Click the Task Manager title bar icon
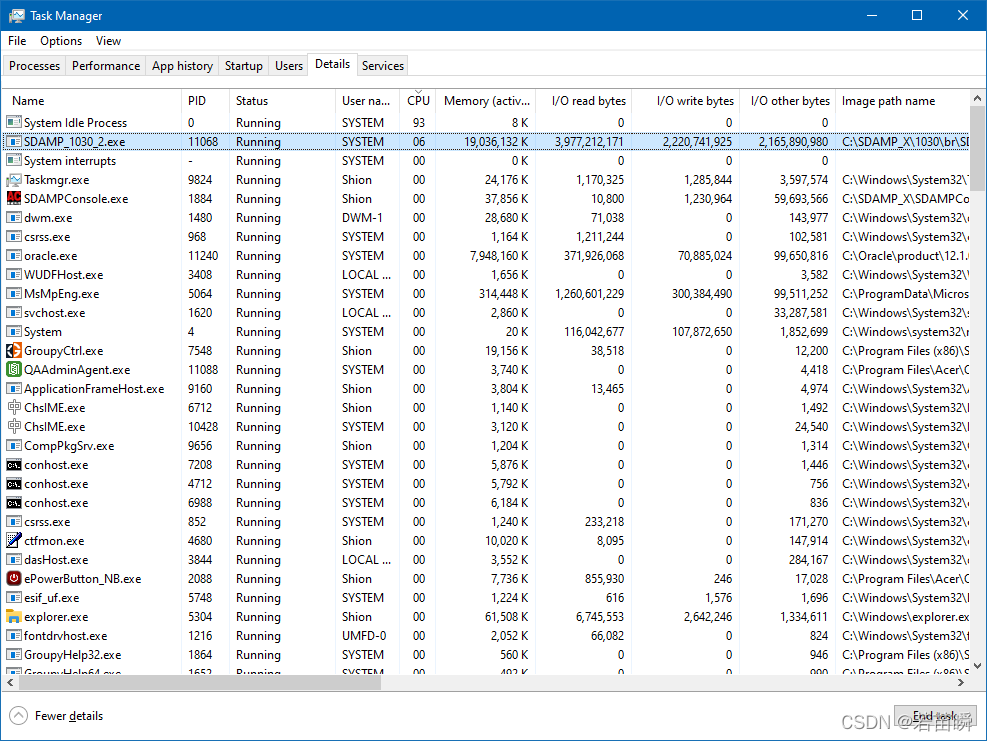 click(x=16, y=16)
